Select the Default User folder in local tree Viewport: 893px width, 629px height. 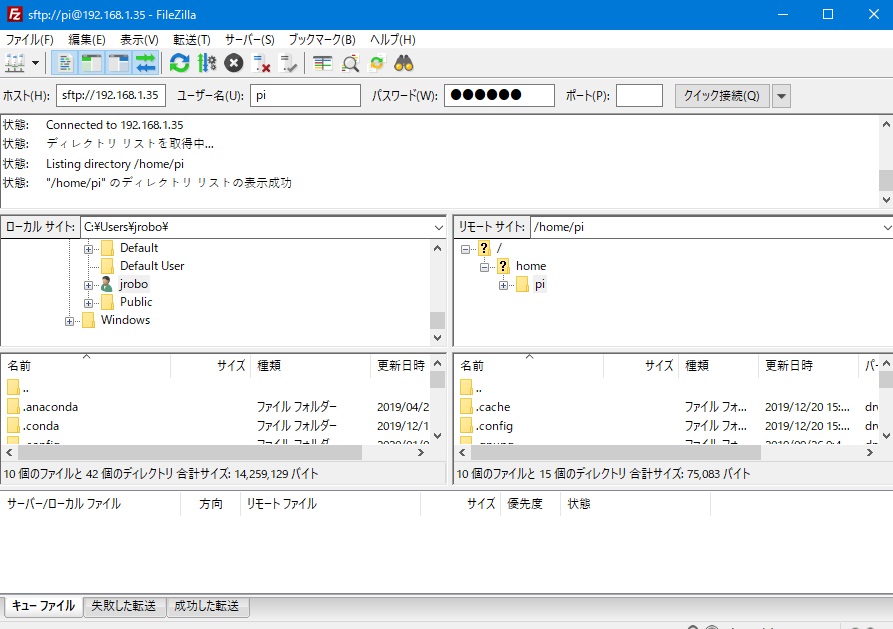pos(152,266)
